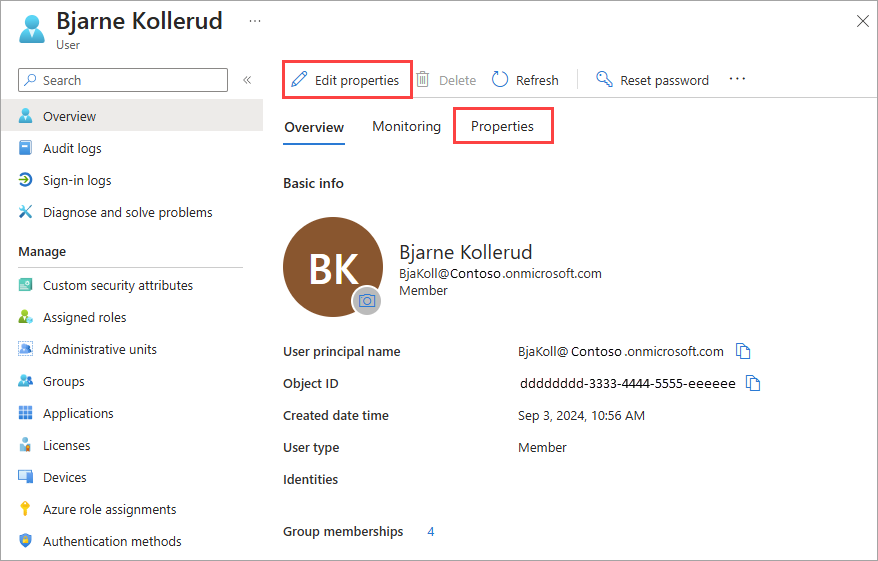Image resolution: width=878 pixels, height=561 pixels.
Task: Open Diagnose and solve problems
Action: (132, 212)
